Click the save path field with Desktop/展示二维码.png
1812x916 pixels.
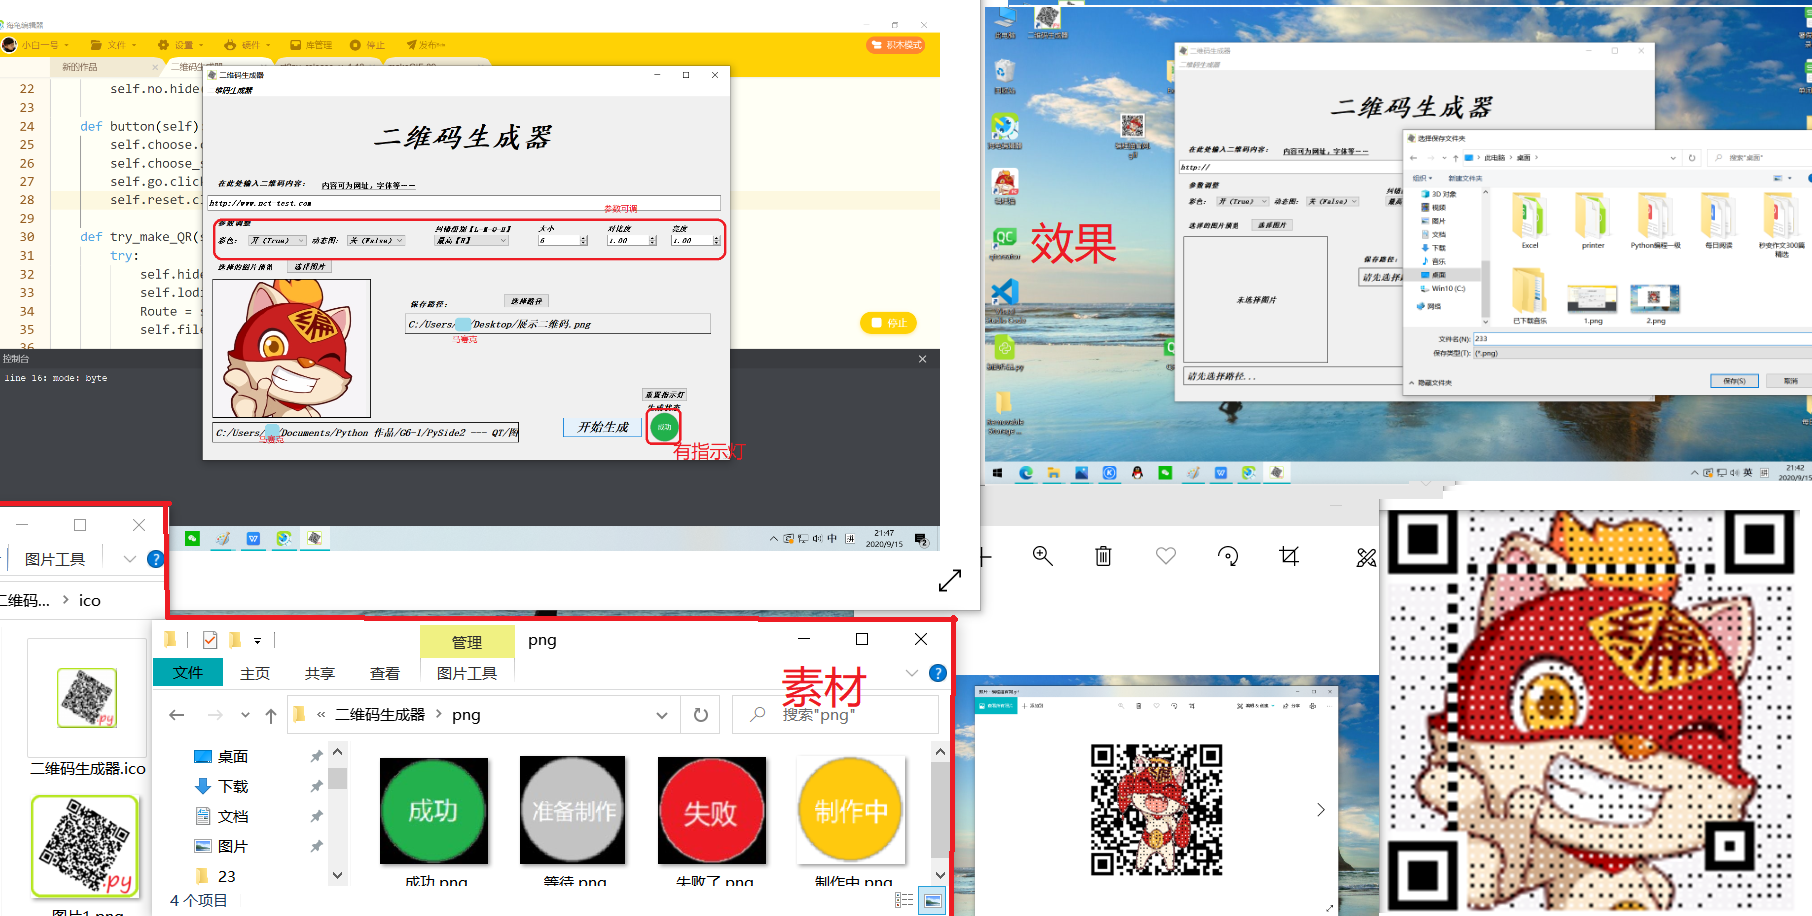tap(558, 324)
